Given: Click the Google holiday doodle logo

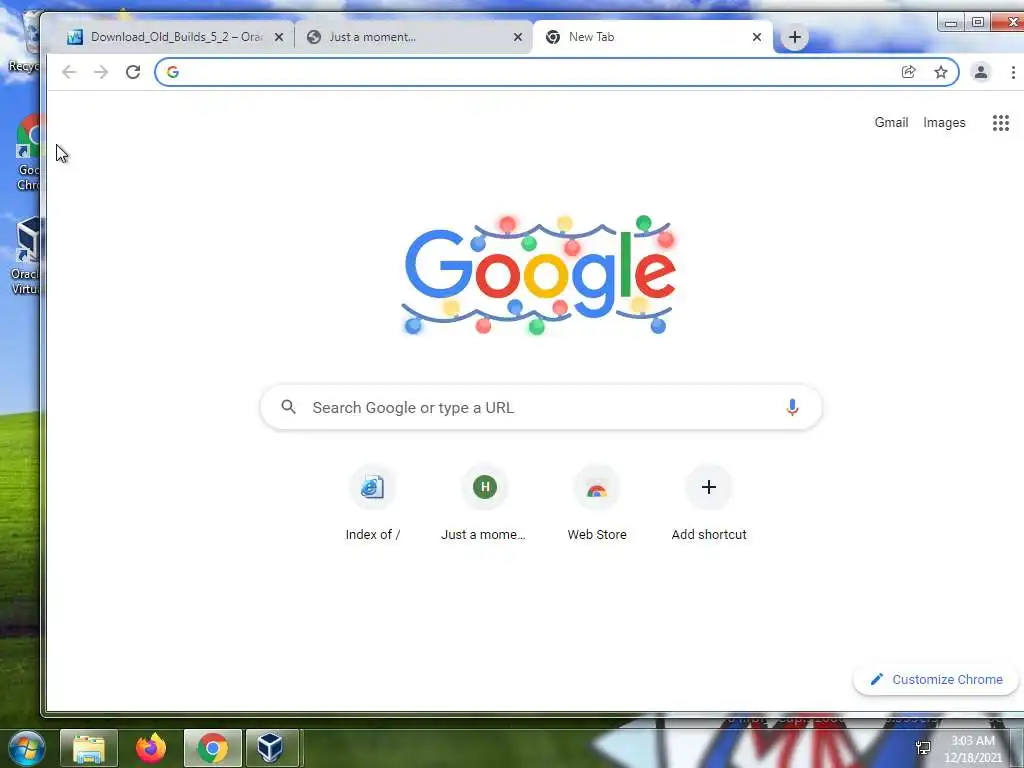Looking at the screenshot, I should click(539, 274).
